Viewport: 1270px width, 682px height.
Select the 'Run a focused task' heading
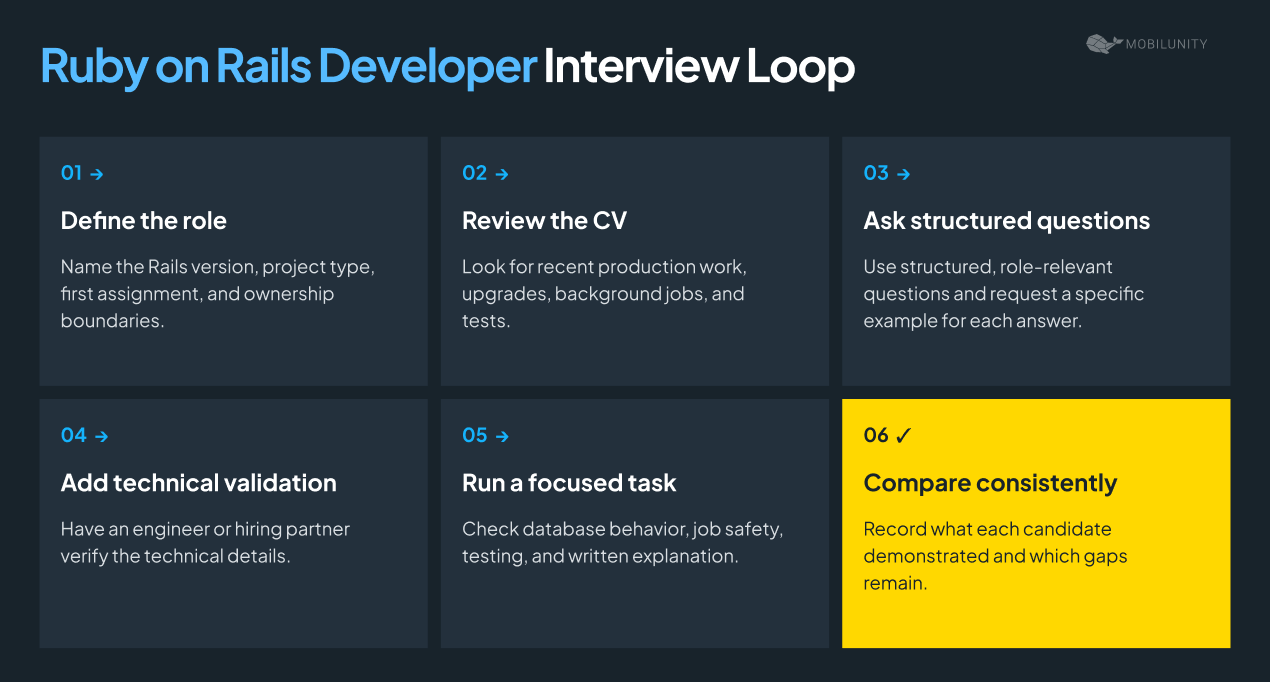tap(569, 483)
